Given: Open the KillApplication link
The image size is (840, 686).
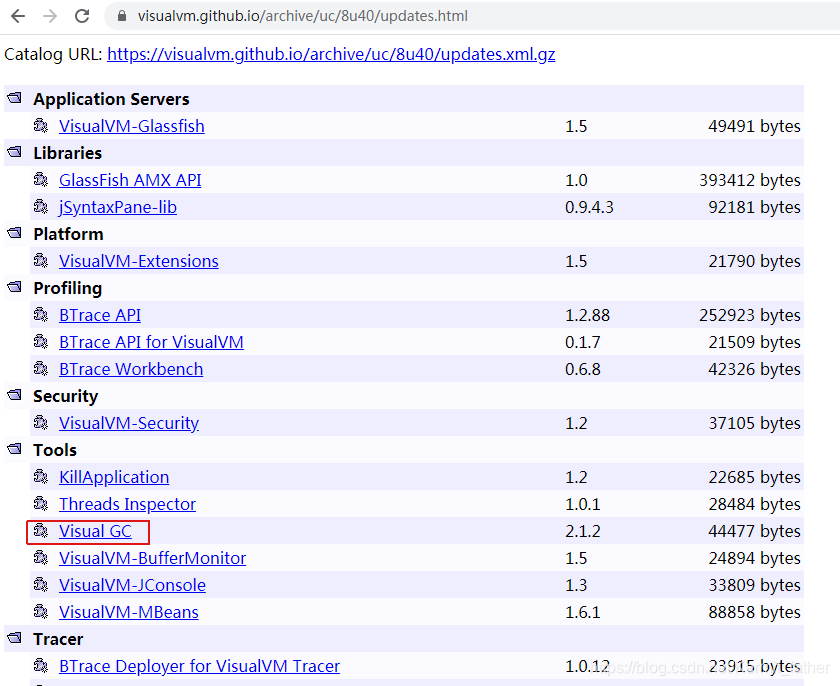Looking at the screenshot, I should click(114, 477).
